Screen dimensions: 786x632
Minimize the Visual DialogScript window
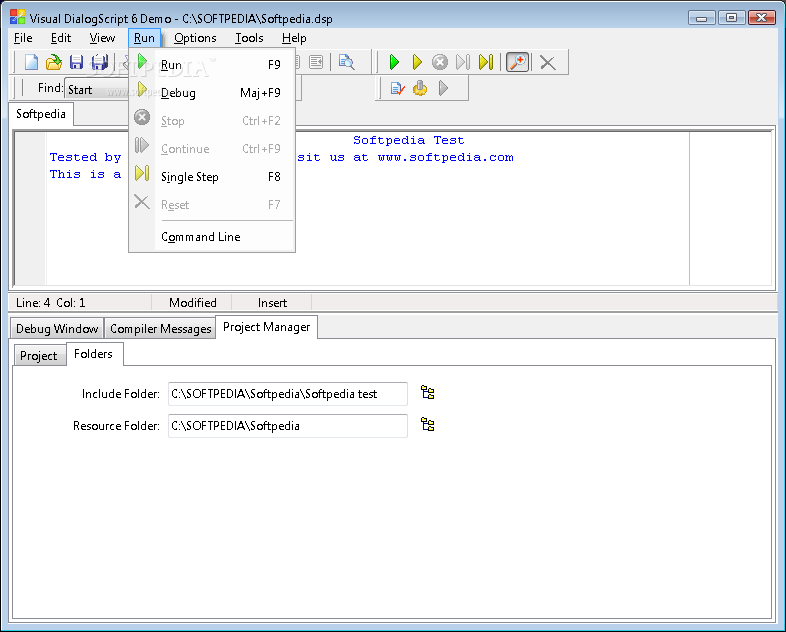pos(701,18)
